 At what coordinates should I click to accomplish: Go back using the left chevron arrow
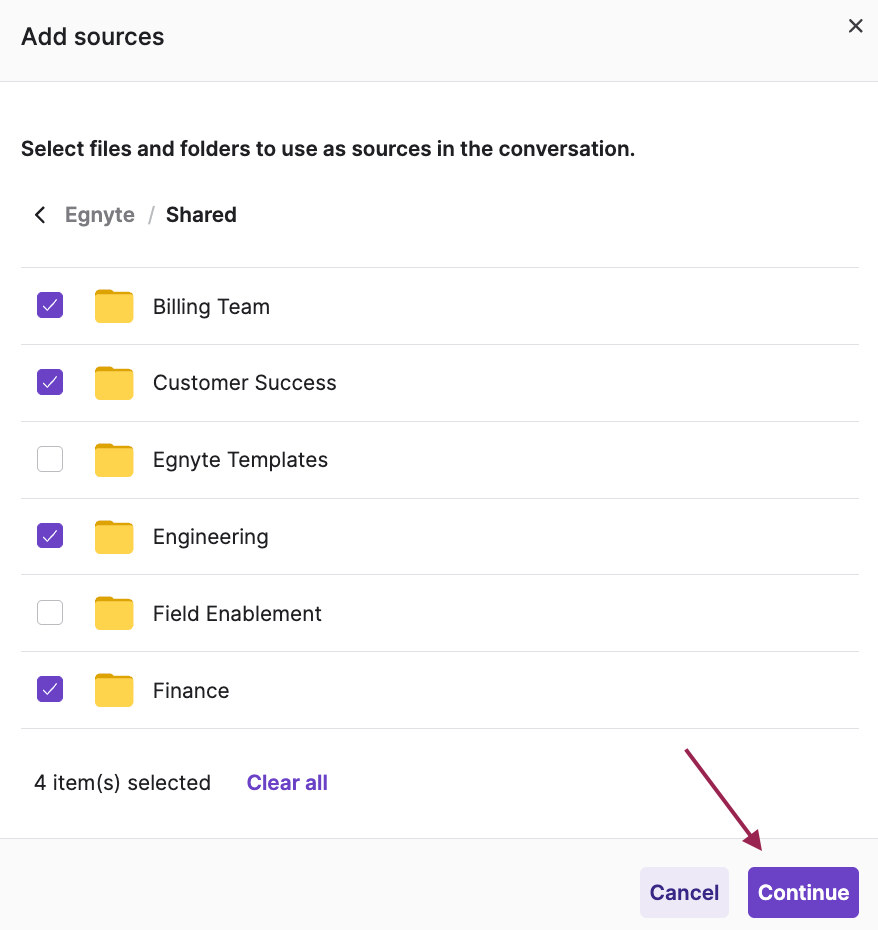point(40,215)
